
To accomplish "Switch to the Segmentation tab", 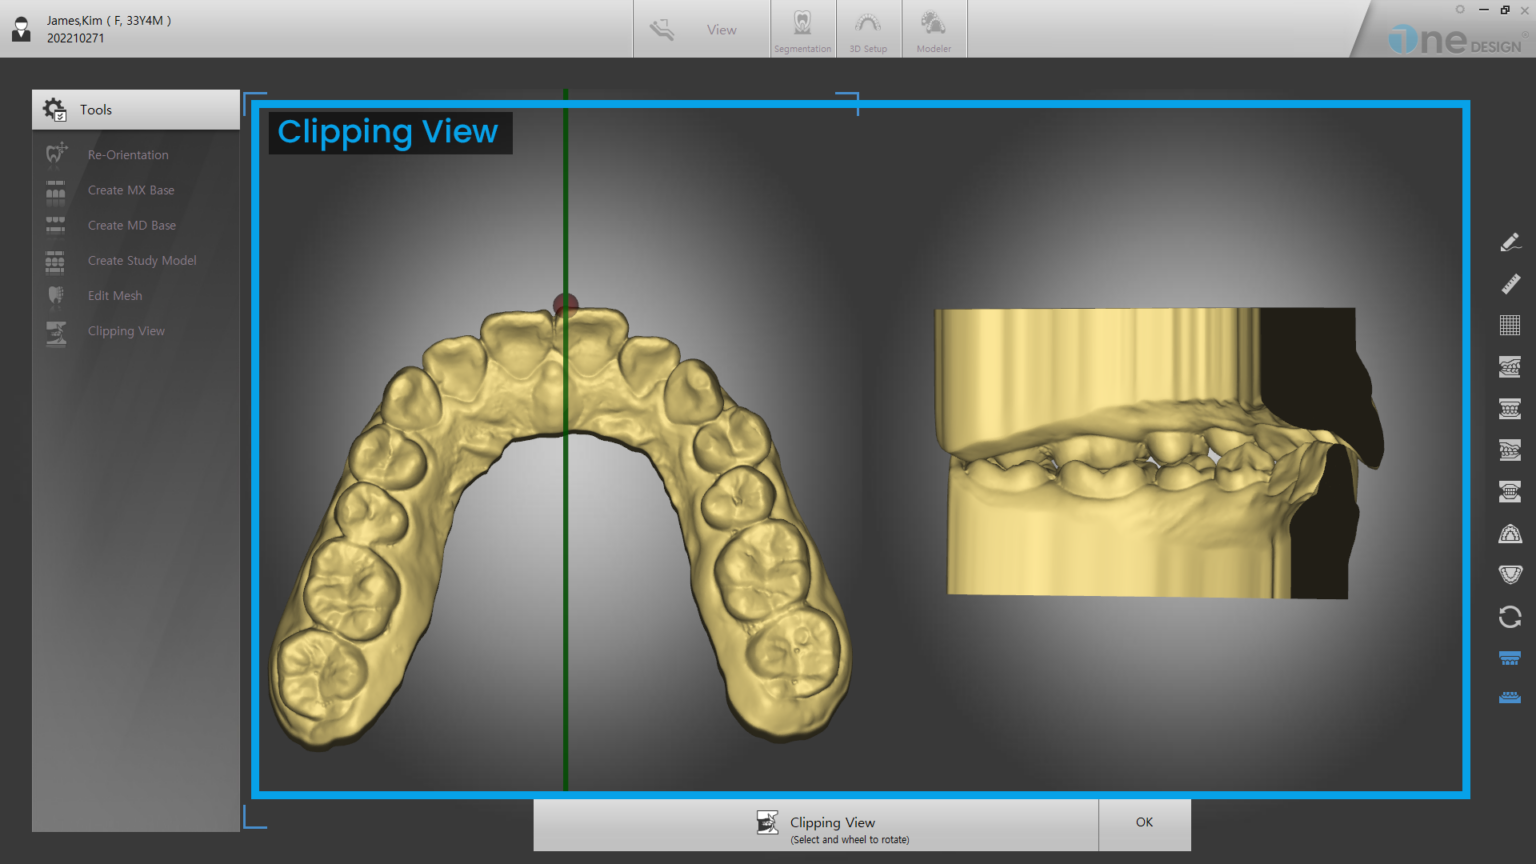I will (803, 29).
